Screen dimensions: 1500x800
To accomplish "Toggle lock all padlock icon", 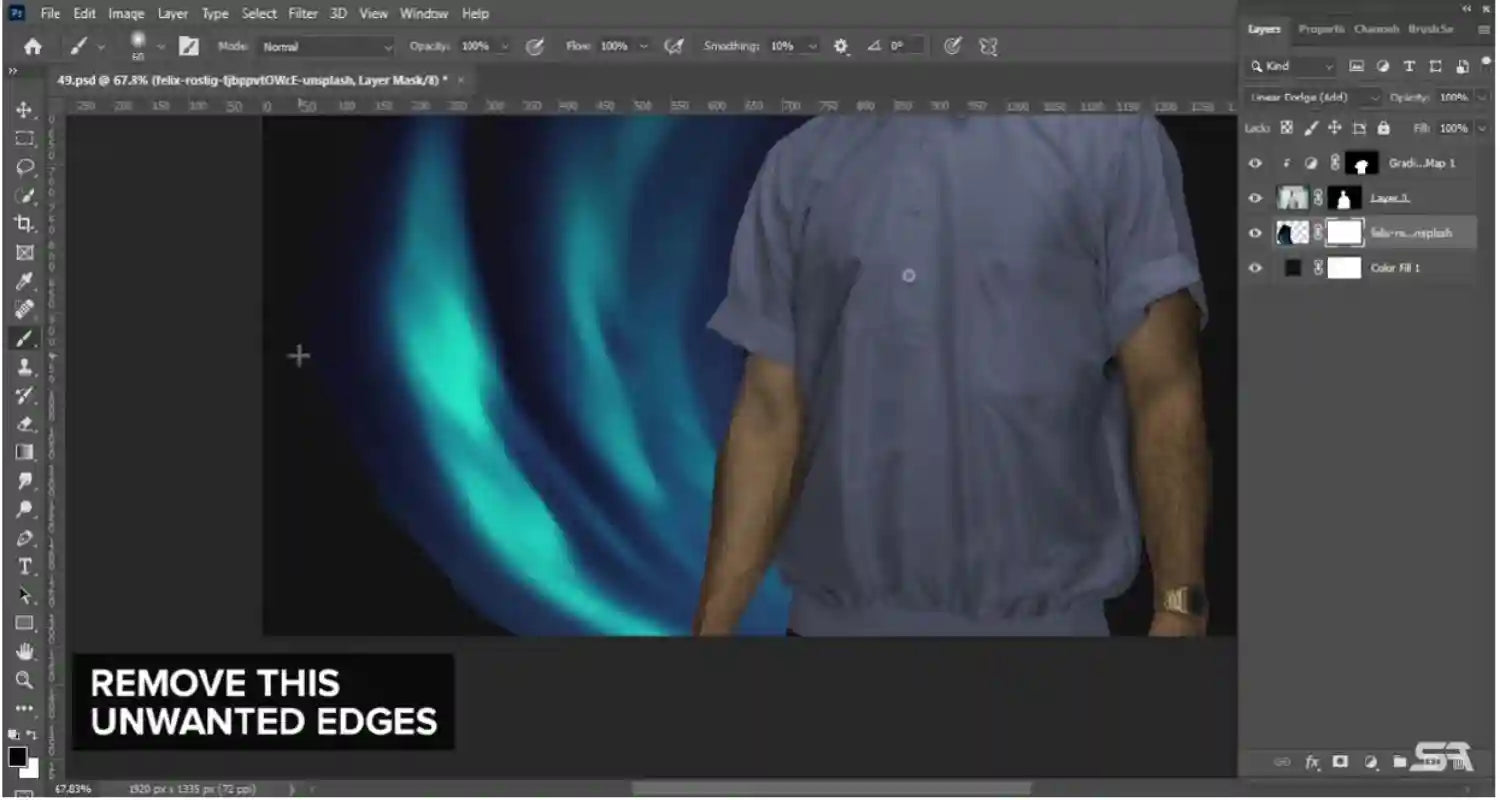I will point(1383,128).
